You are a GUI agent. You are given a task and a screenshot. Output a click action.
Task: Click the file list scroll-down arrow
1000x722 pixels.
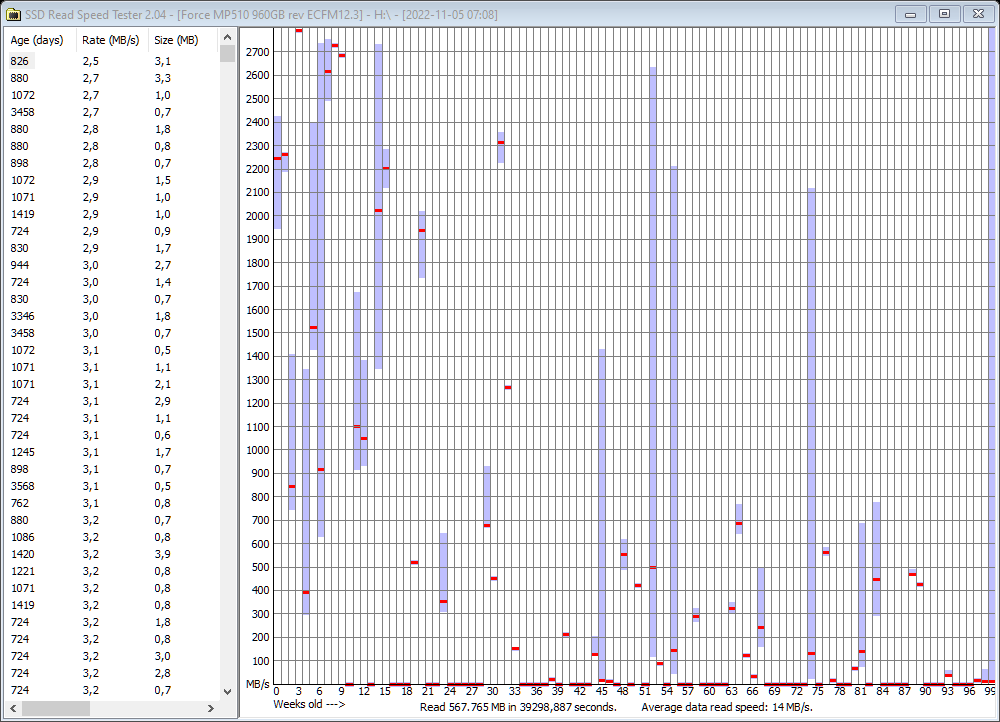pyautogui.click(x=227, y=691)
